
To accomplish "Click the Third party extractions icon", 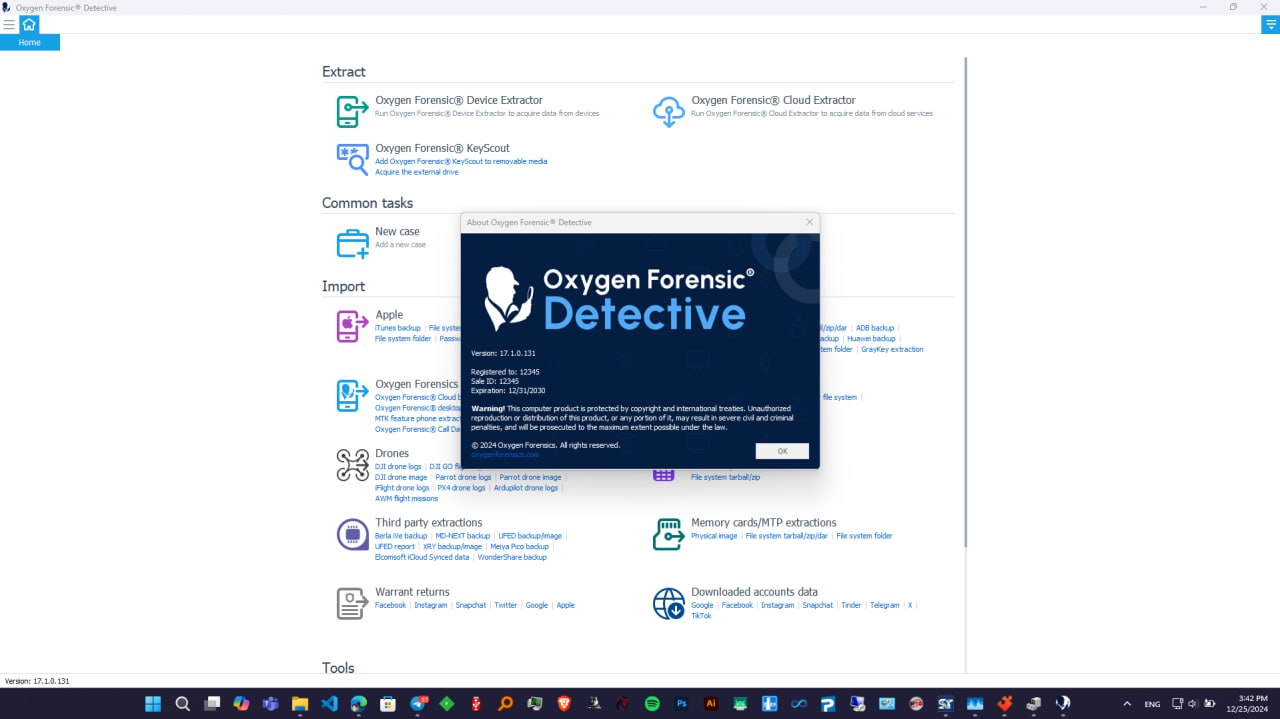I will (352, 534).
